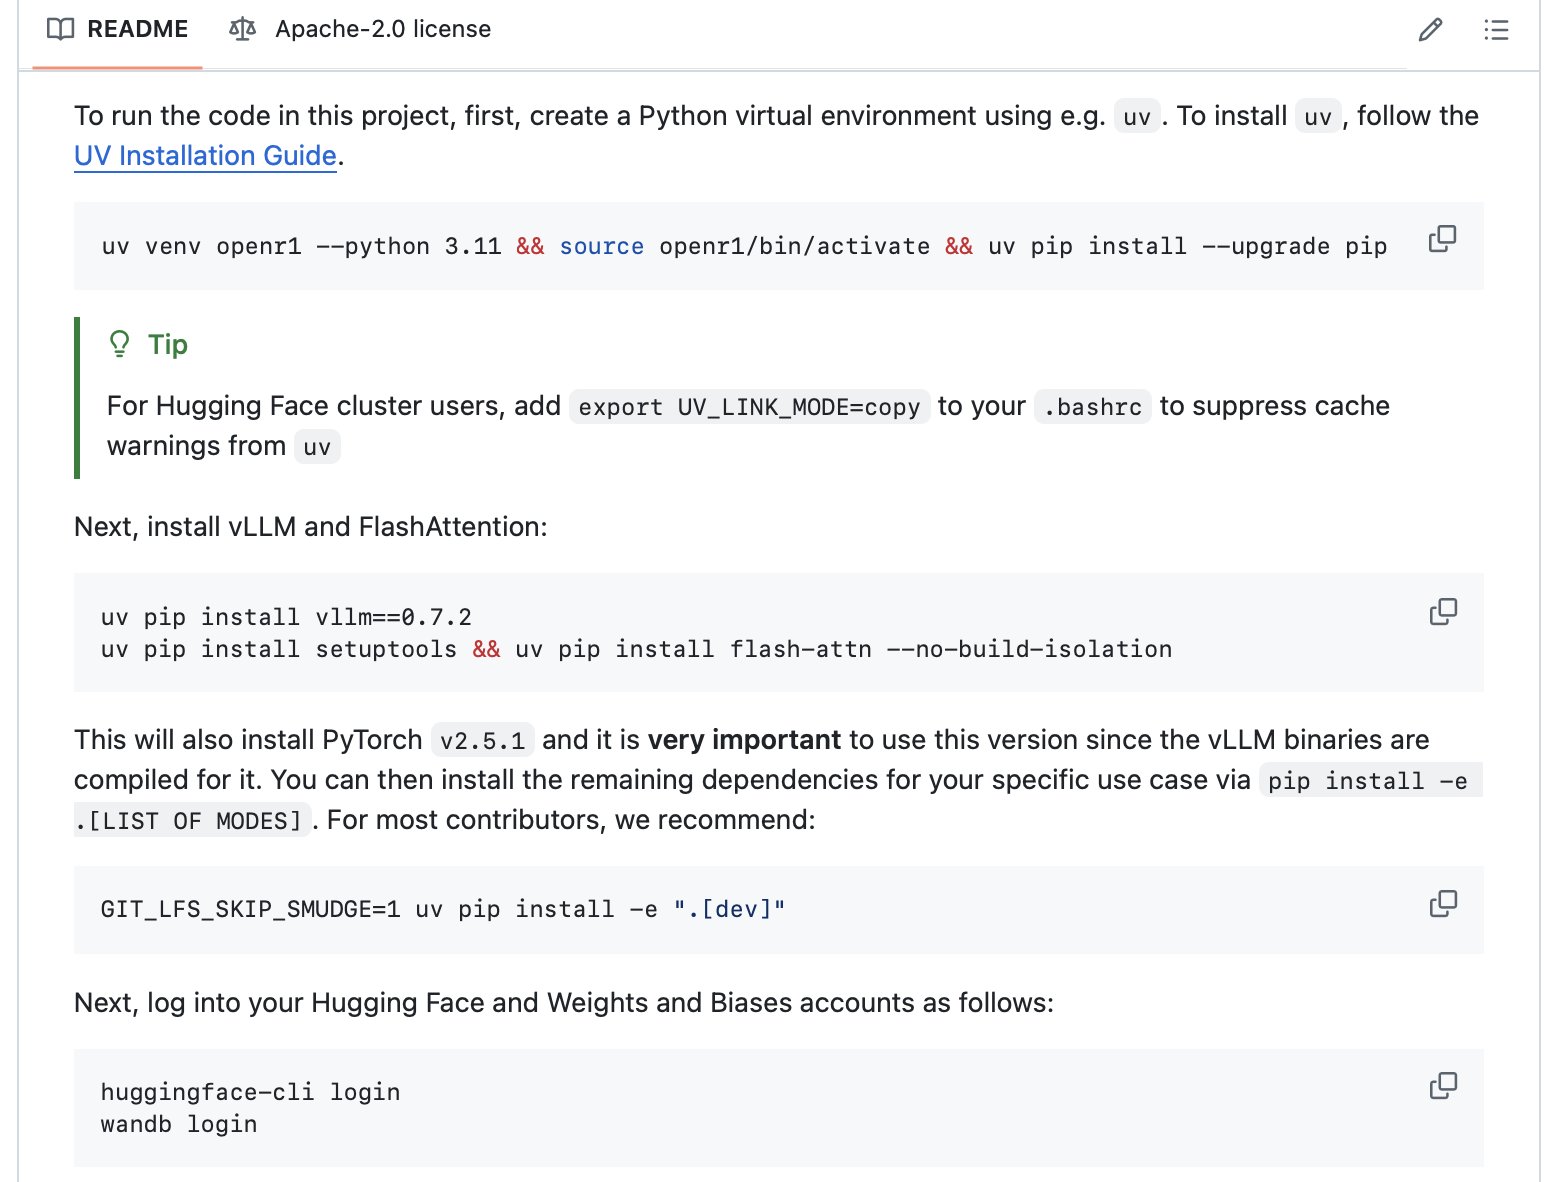Image resolution: width=1544 pixels, height=1182 pixels.
Task: Click the .bashrc inline code
Action: [1092, 407]
